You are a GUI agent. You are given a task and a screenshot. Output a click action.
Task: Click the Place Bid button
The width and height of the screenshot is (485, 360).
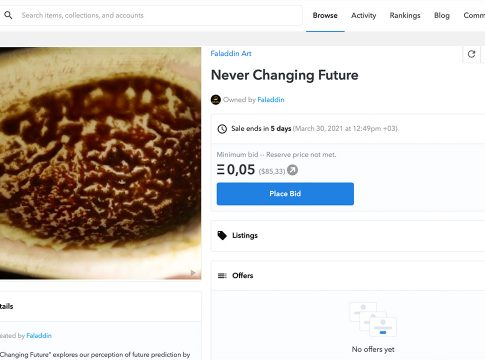click(285, 194)
